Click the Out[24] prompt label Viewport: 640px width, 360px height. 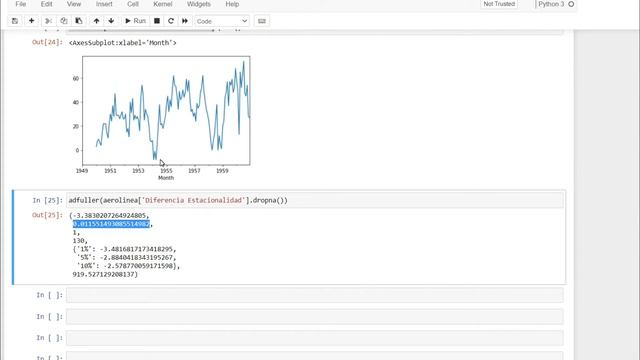pos(47,42)
